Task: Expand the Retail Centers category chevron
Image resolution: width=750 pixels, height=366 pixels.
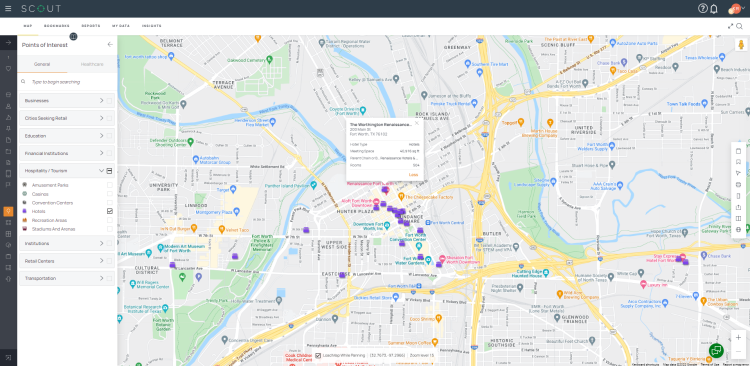Action: [101, 261]
